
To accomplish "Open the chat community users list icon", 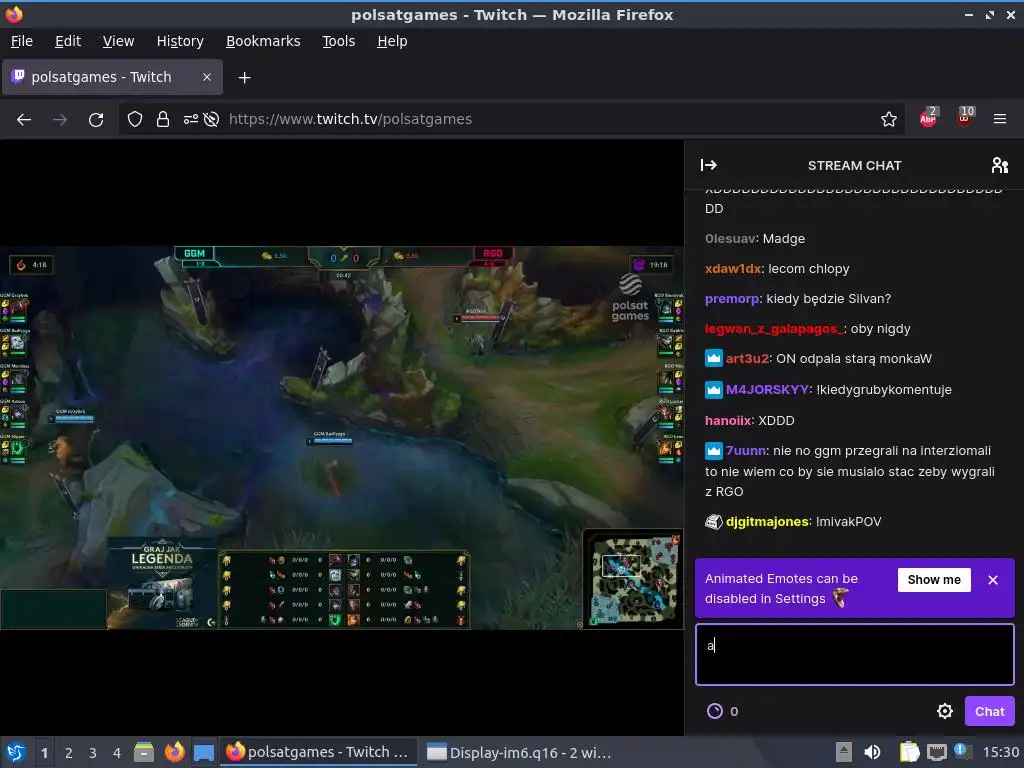I will [x=999, y=165].
